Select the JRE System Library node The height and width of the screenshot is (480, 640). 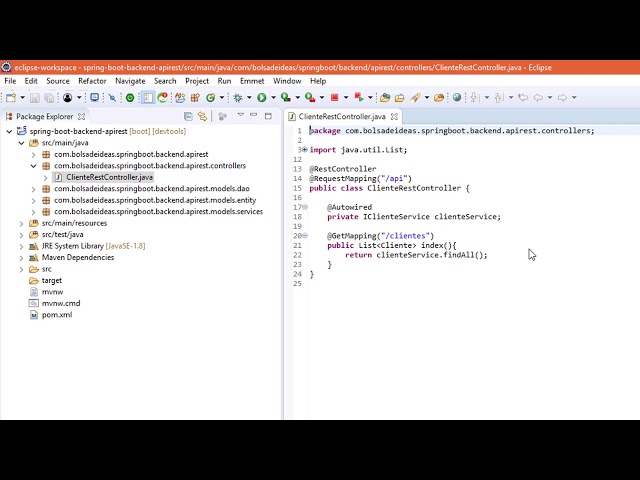point(93,246)
